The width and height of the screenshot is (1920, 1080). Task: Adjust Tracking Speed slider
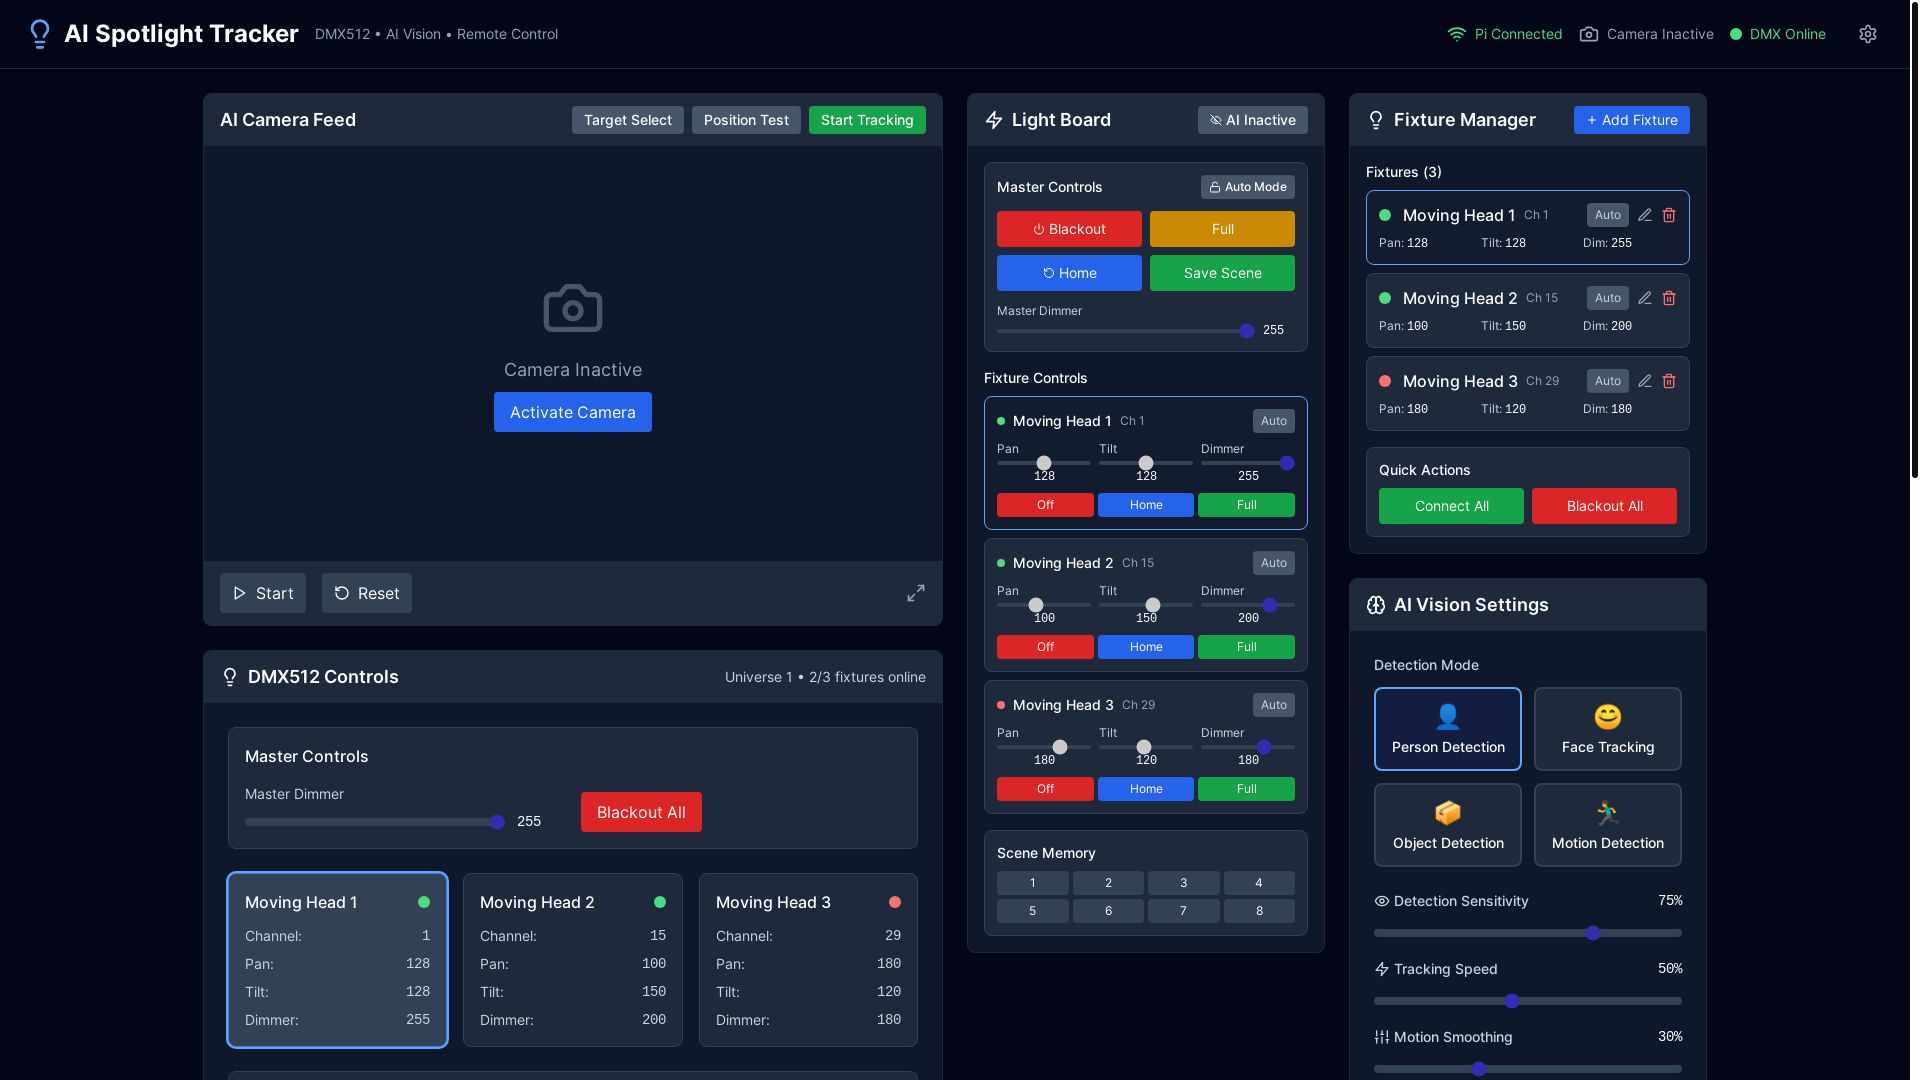click(1528, 1001)
